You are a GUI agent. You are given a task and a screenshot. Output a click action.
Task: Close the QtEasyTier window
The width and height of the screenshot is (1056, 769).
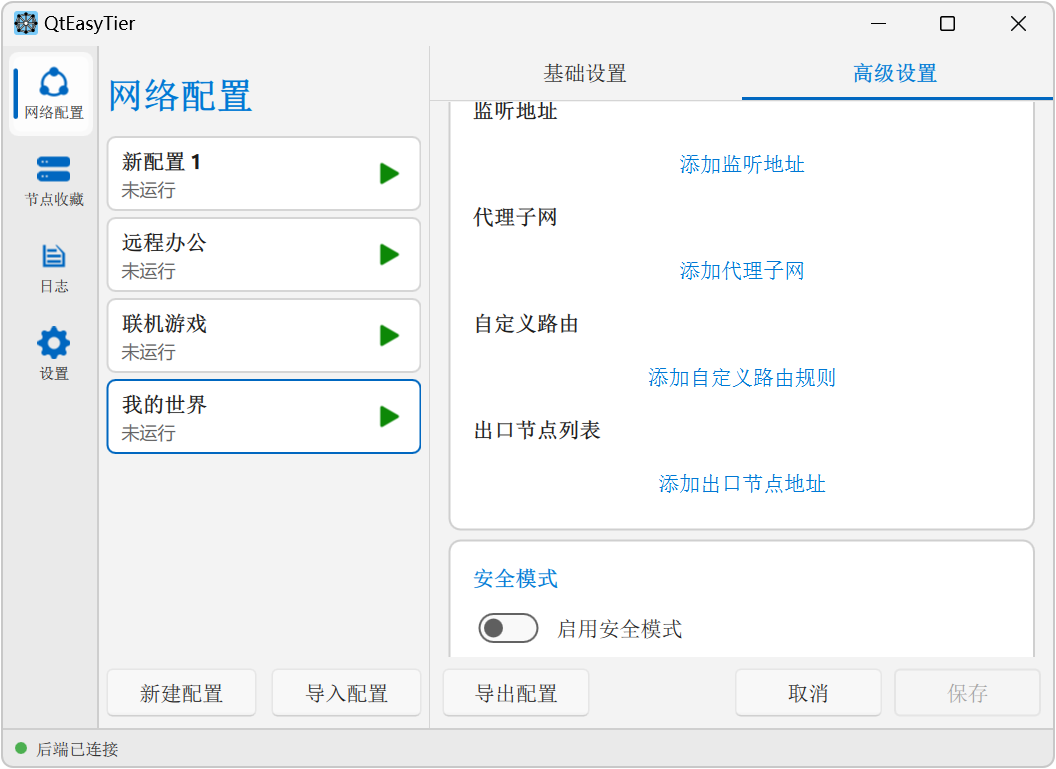(x=1018, y=24)
